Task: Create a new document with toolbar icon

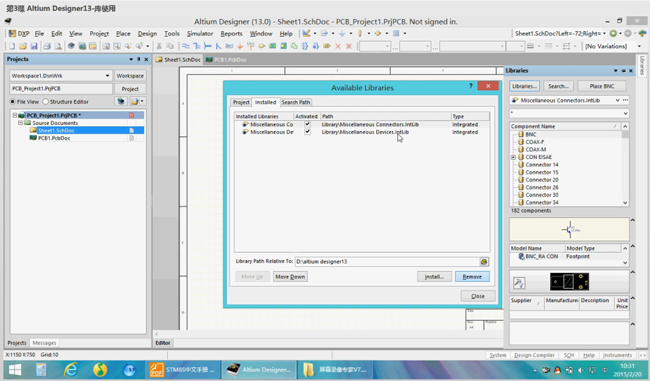Action: click(x=12, y=46)
